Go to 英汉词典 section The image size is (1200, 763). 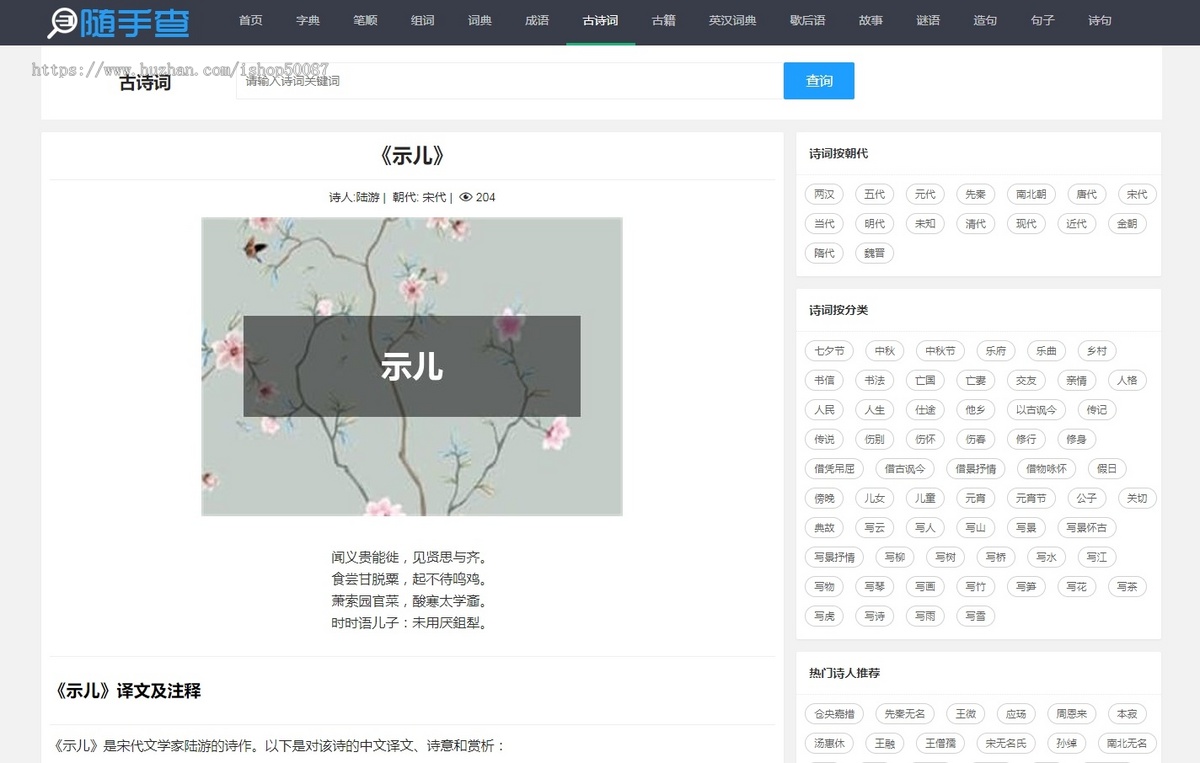[733, 20]
